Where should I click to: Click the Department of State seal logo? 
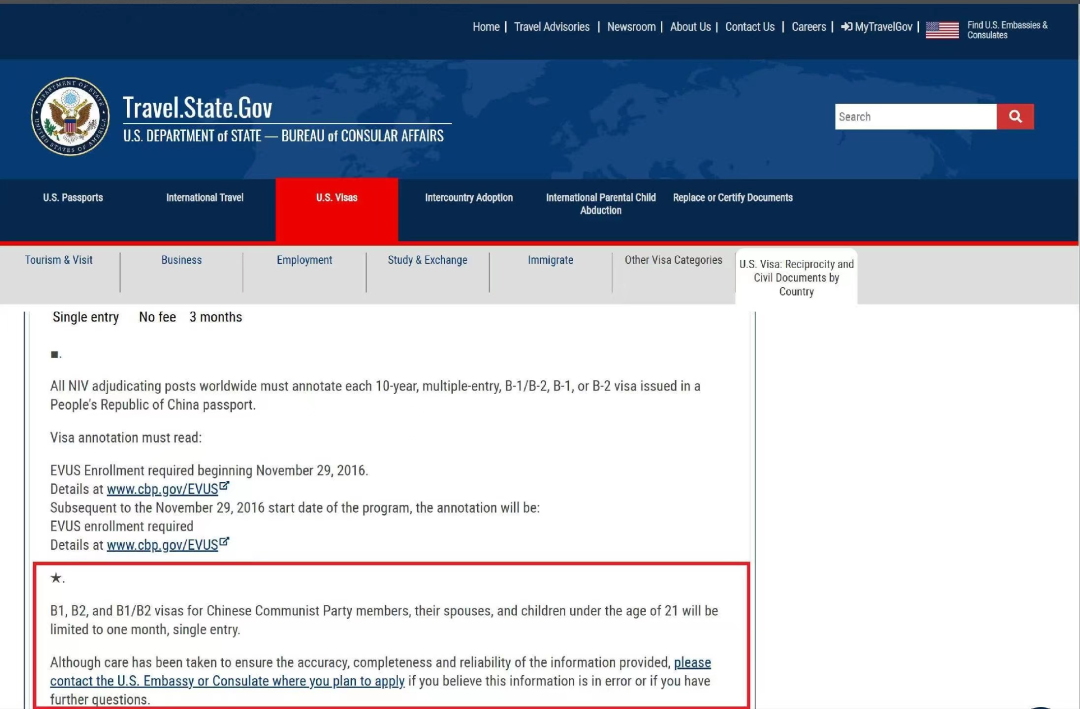70,117
